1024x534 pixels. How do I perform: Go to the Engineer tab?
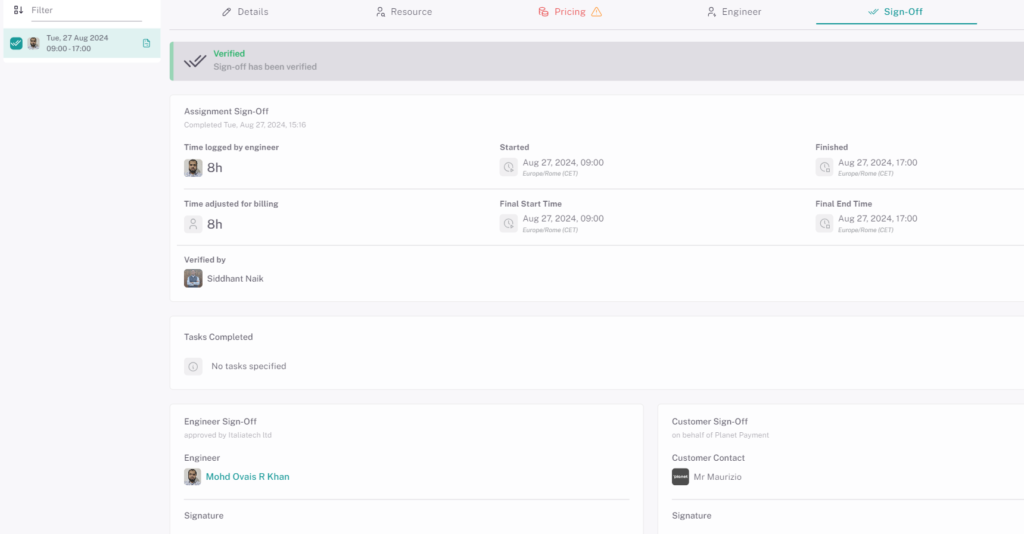[733, 12]
